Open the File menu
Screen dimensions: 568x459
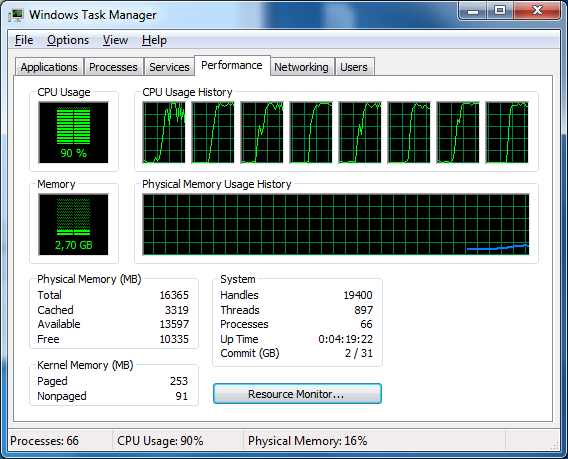tap(24, 40)
